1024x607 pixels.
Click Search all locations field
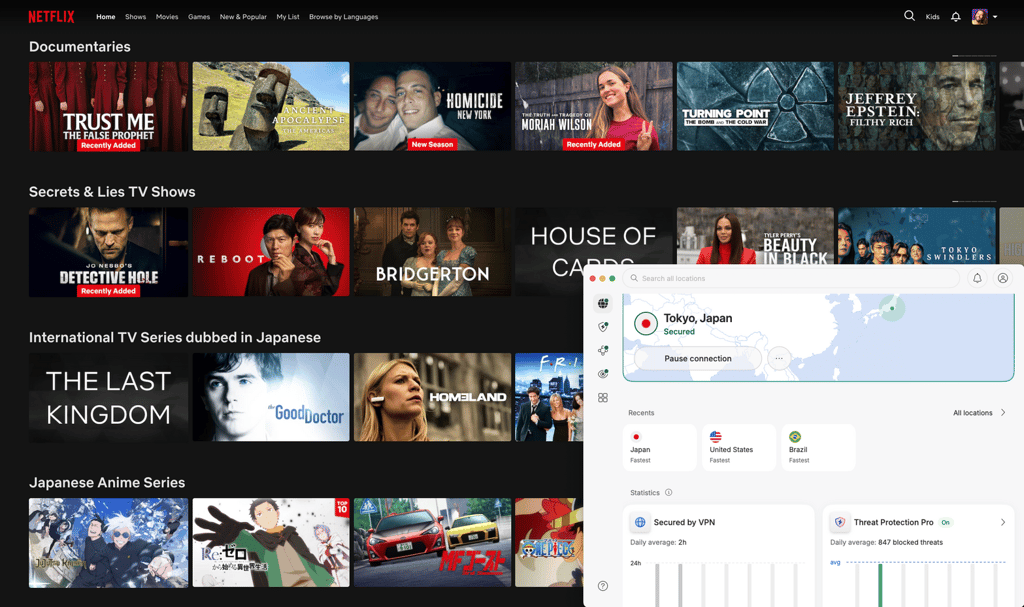791,278
